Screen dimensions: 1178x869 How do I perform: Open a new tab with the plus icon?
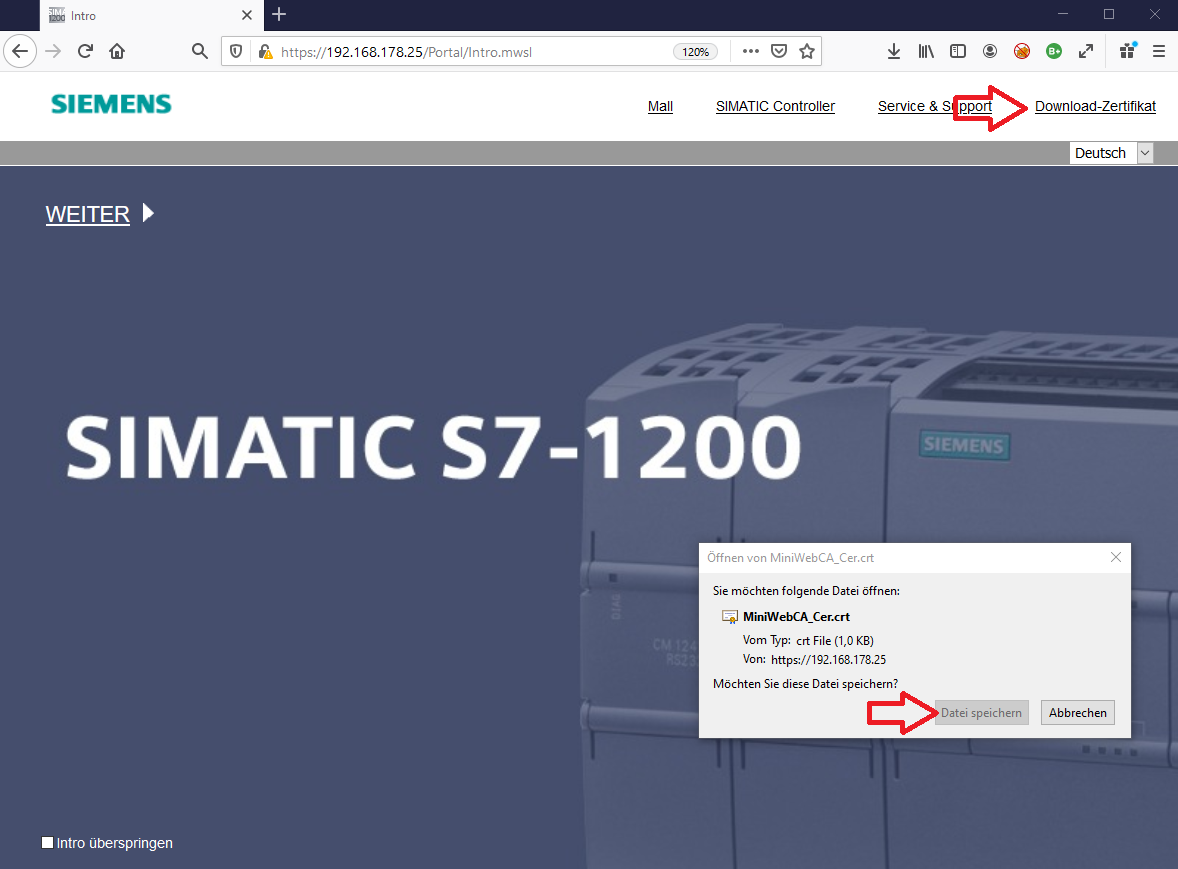[279, 14]
